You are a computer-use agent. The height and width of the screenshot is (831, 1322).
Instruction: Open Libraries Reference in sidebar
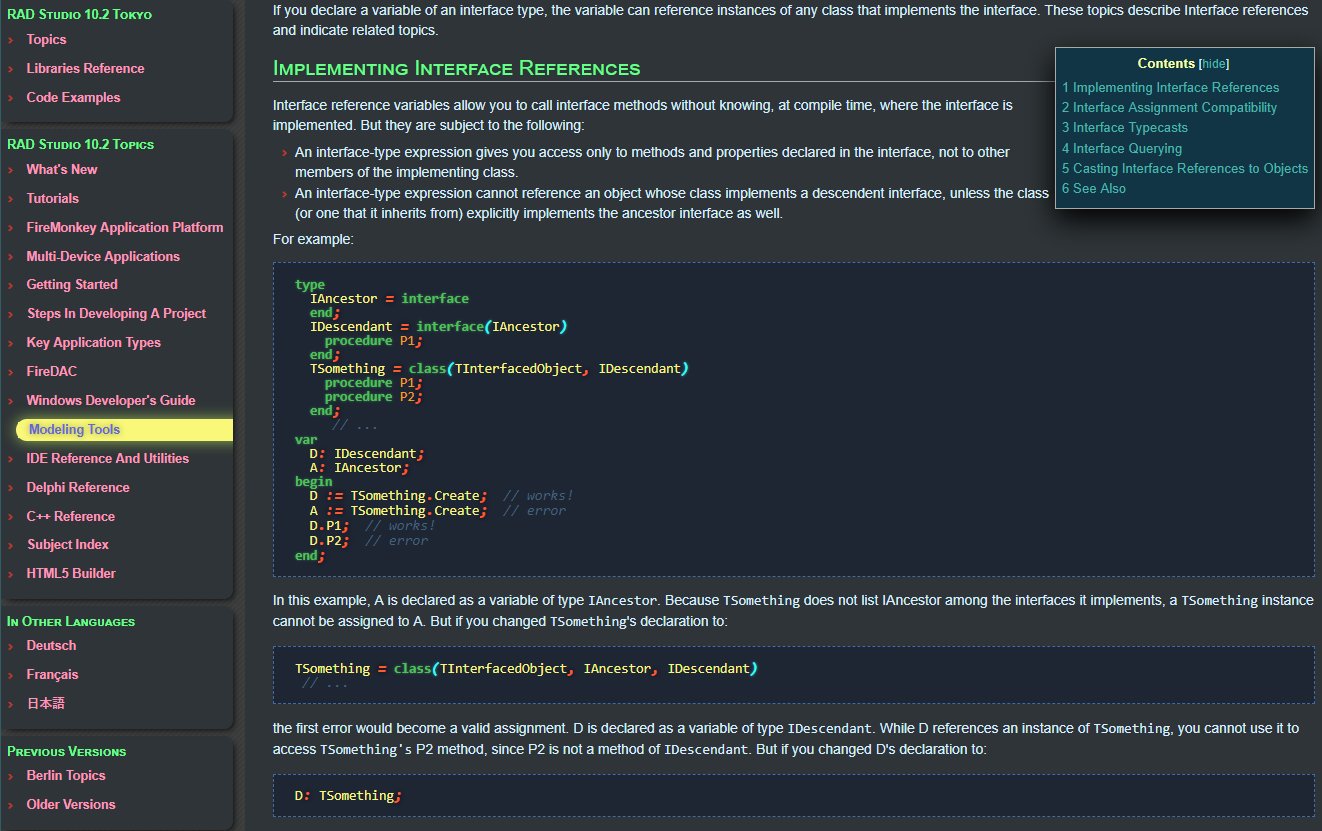click(x=85, y=69)
